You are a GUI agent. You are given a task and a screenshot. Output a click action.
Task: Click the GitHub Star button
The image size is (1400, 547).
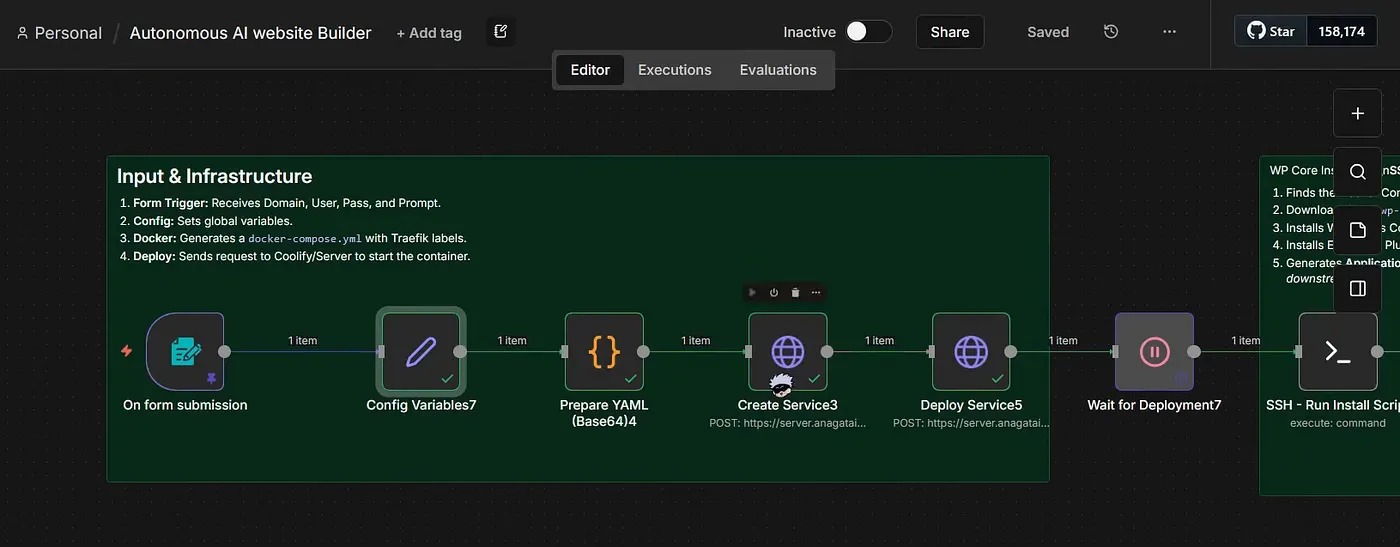coord(1270,32)
